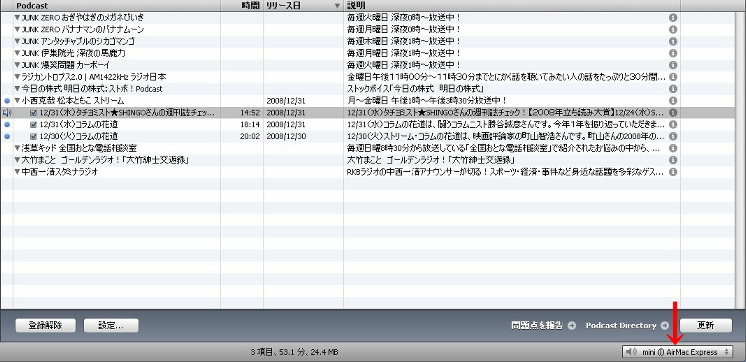The height and width of the screenshot is (362, 746).
Task: Click the 更新 refresh button
Action: tap(706, 325)
